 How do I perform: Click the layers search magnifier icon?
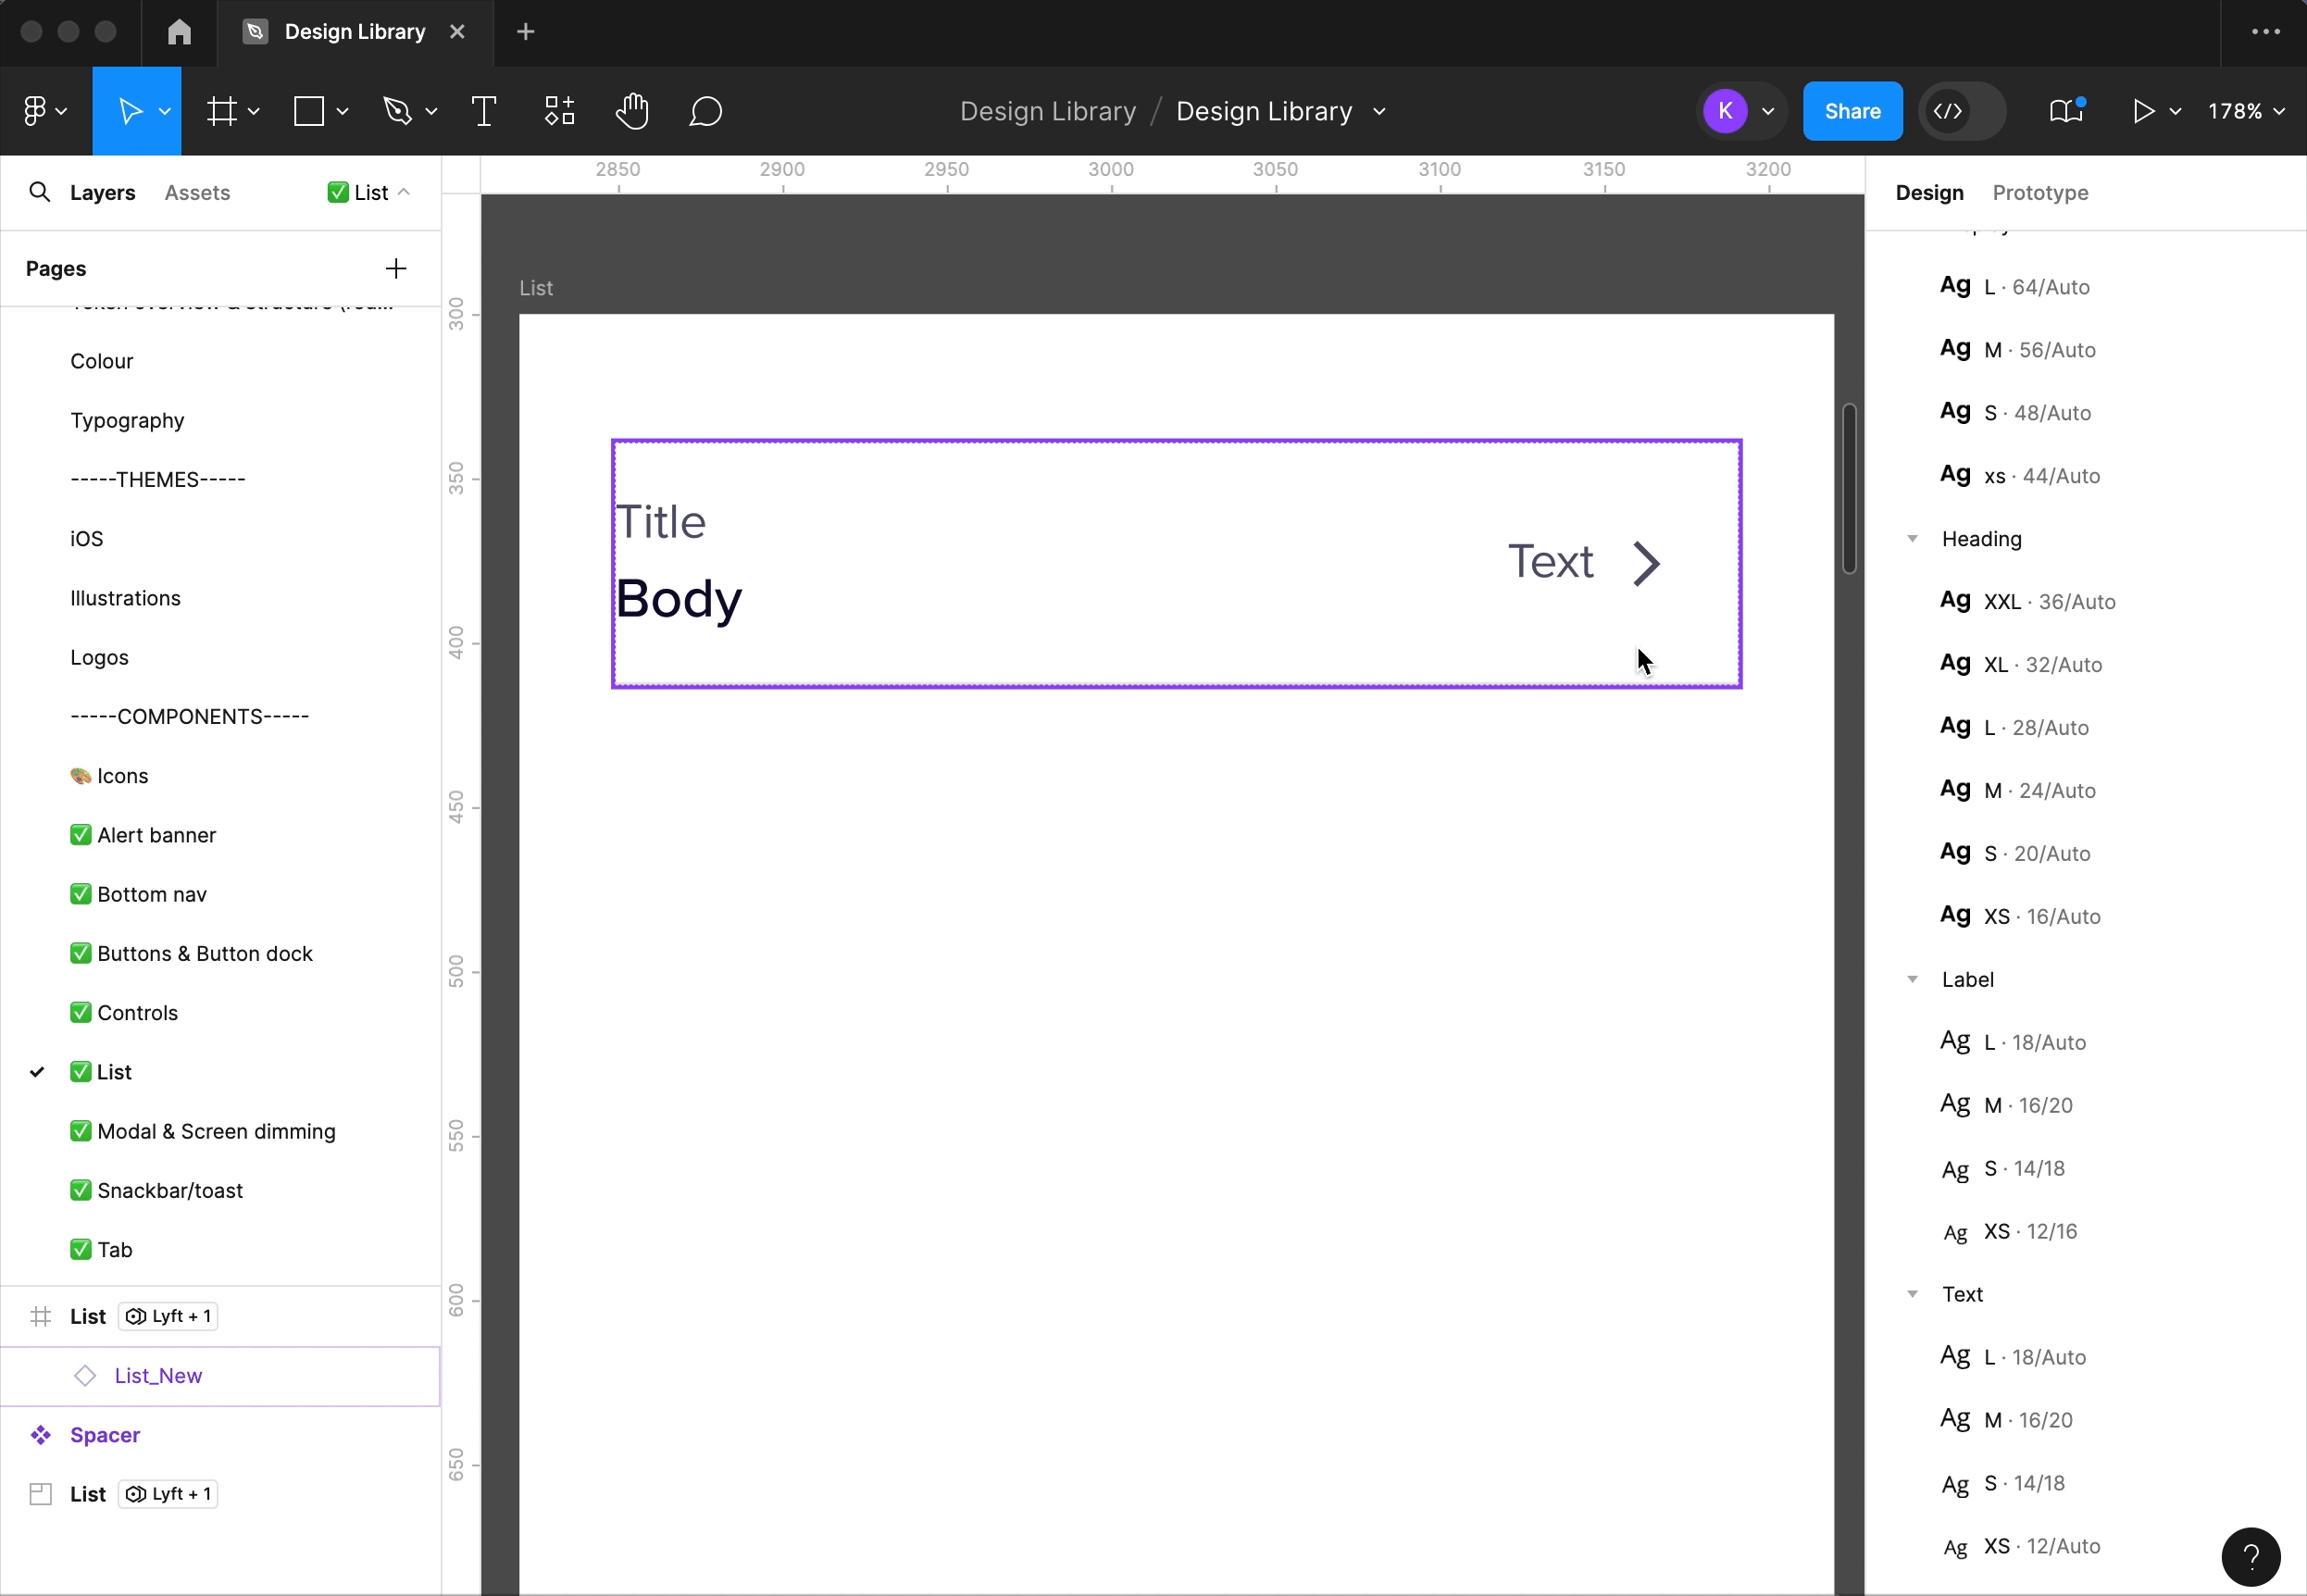[x=39, y=192]
